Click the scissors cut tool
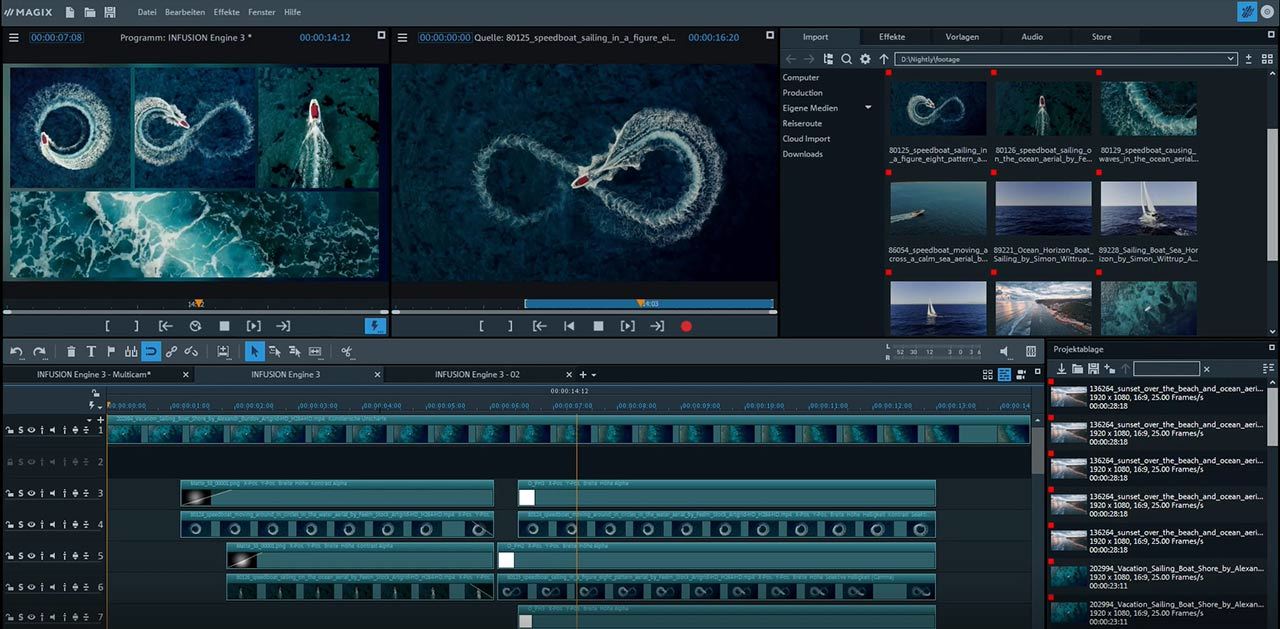 (346, 351)
